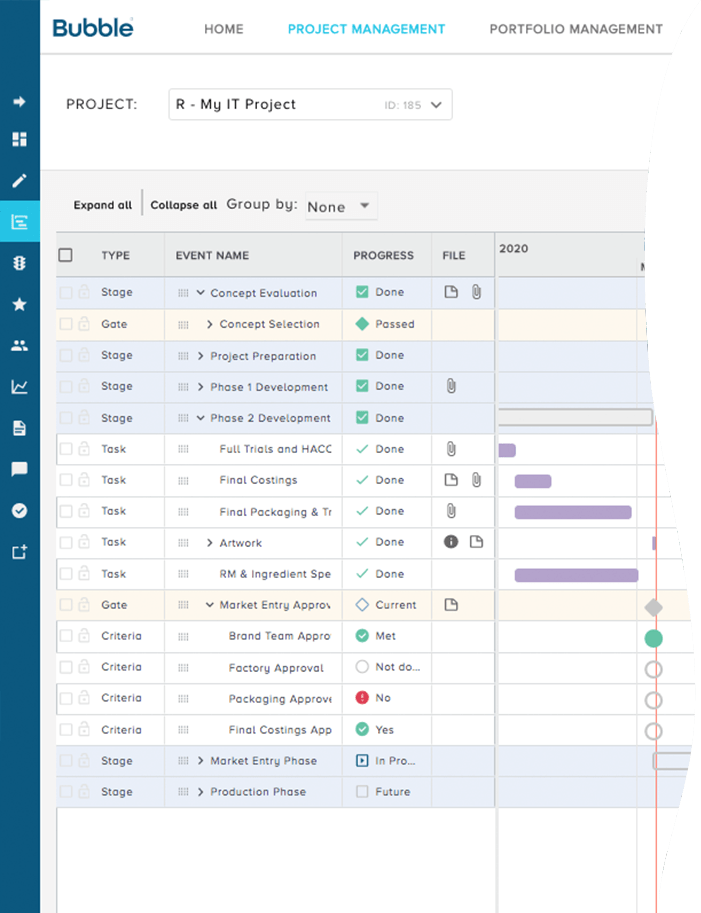Open document file of Concept Evaluation row
Screen dimensions: 701x913
coord(451,292)
